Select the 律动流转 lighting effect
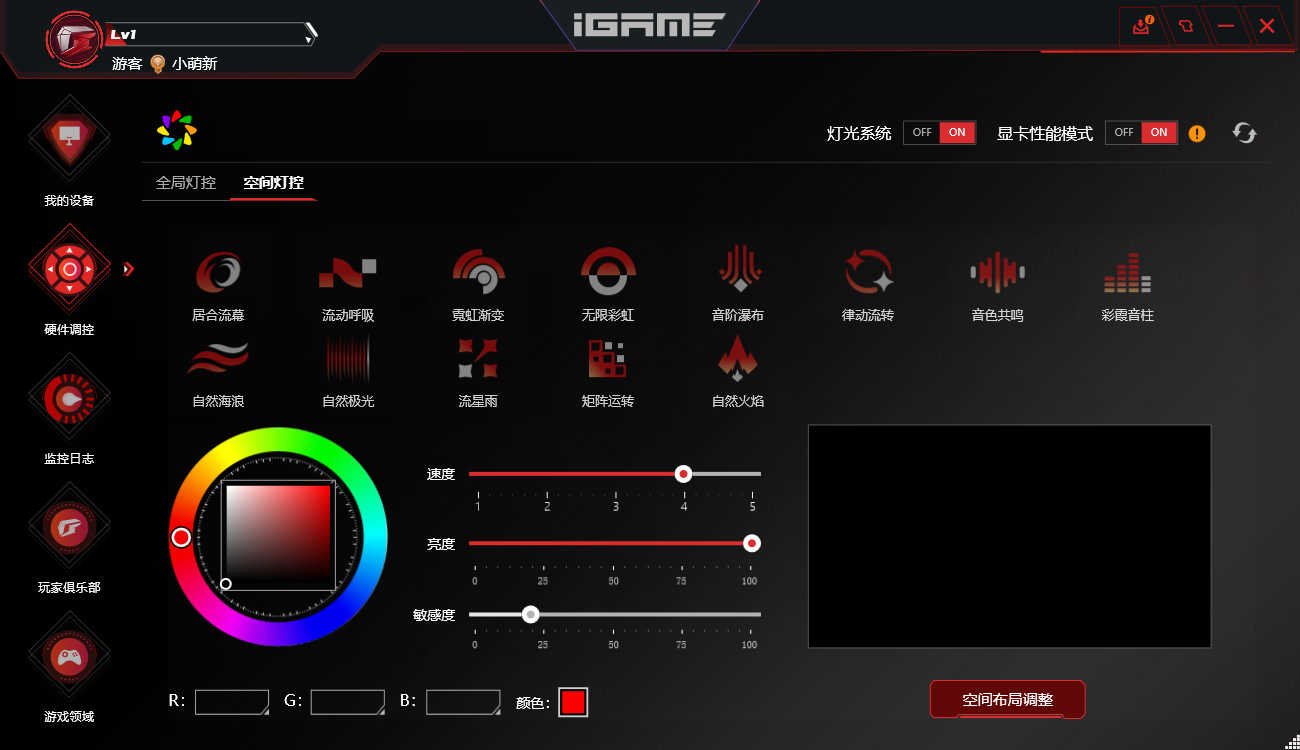Image resolution: width=1300 pixels, height=750 pixels. 868,283
